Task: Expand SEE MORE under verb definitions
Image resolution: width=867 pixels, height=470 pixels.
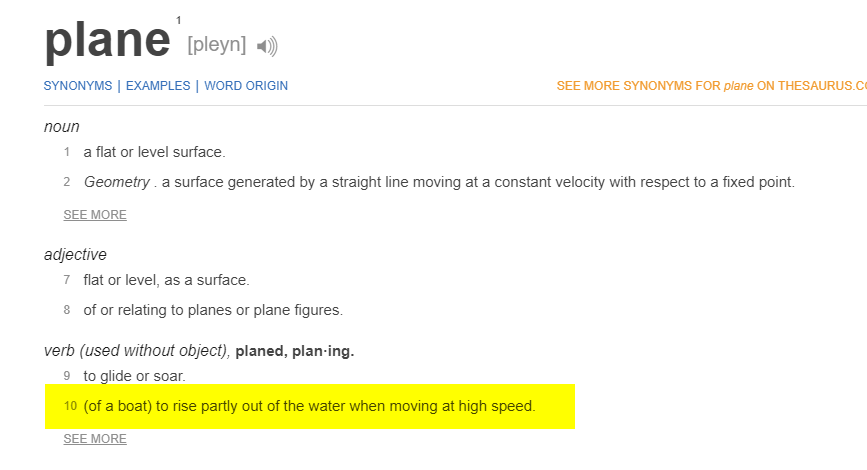Action: coord(95,438)
